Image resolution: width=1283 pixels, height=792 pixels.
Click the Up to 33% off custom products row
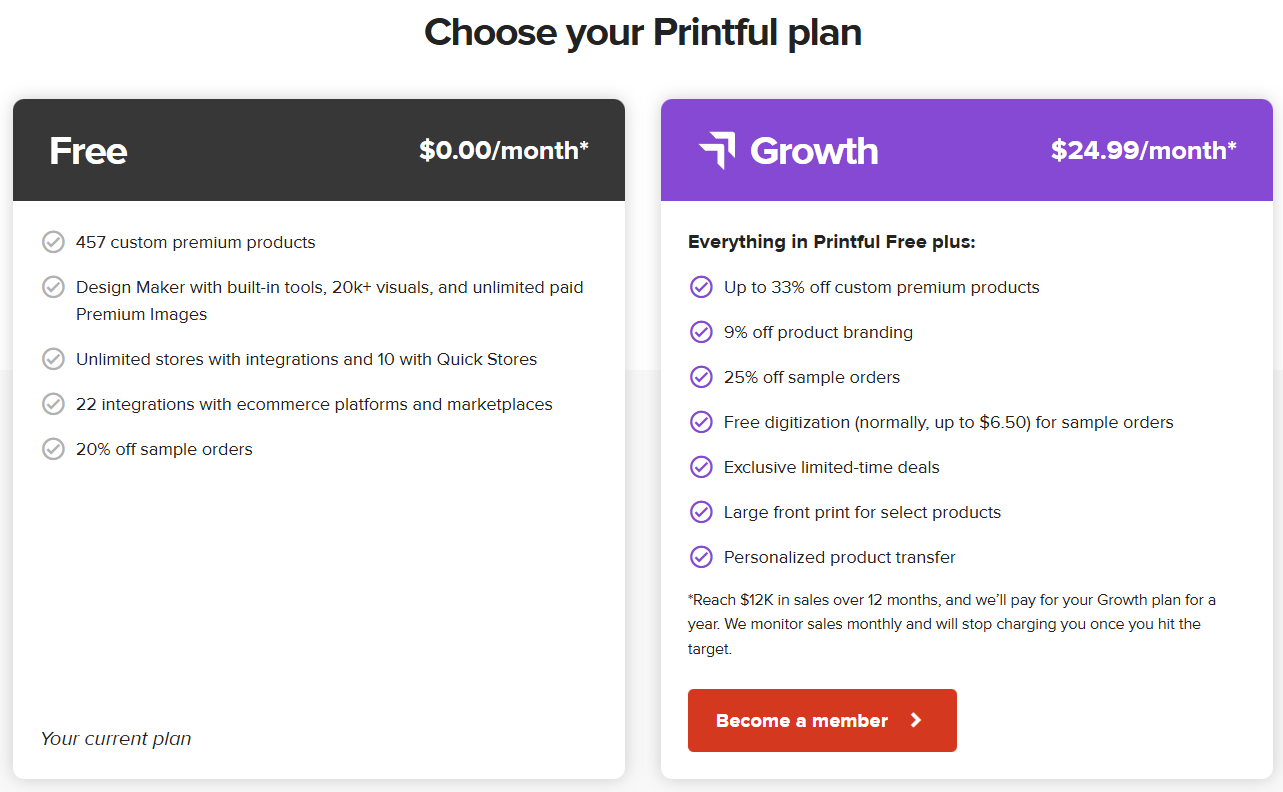click(x=880, y=286)
